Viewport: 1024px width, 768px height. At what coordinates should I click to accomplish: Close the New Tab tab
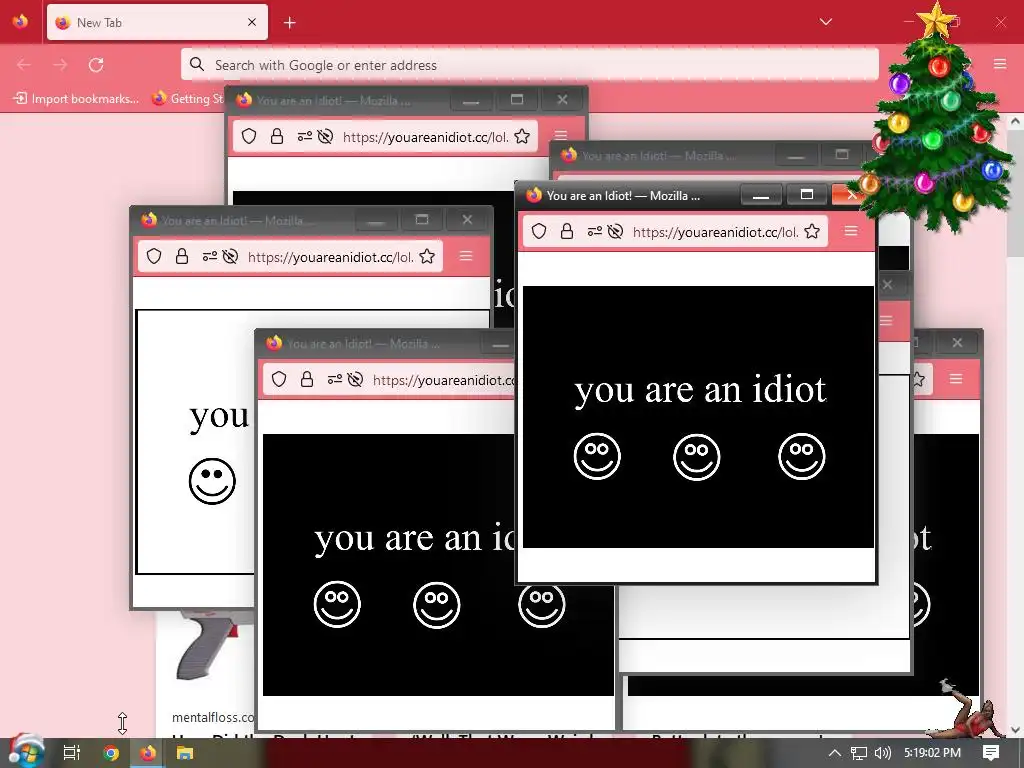(252, 22)
